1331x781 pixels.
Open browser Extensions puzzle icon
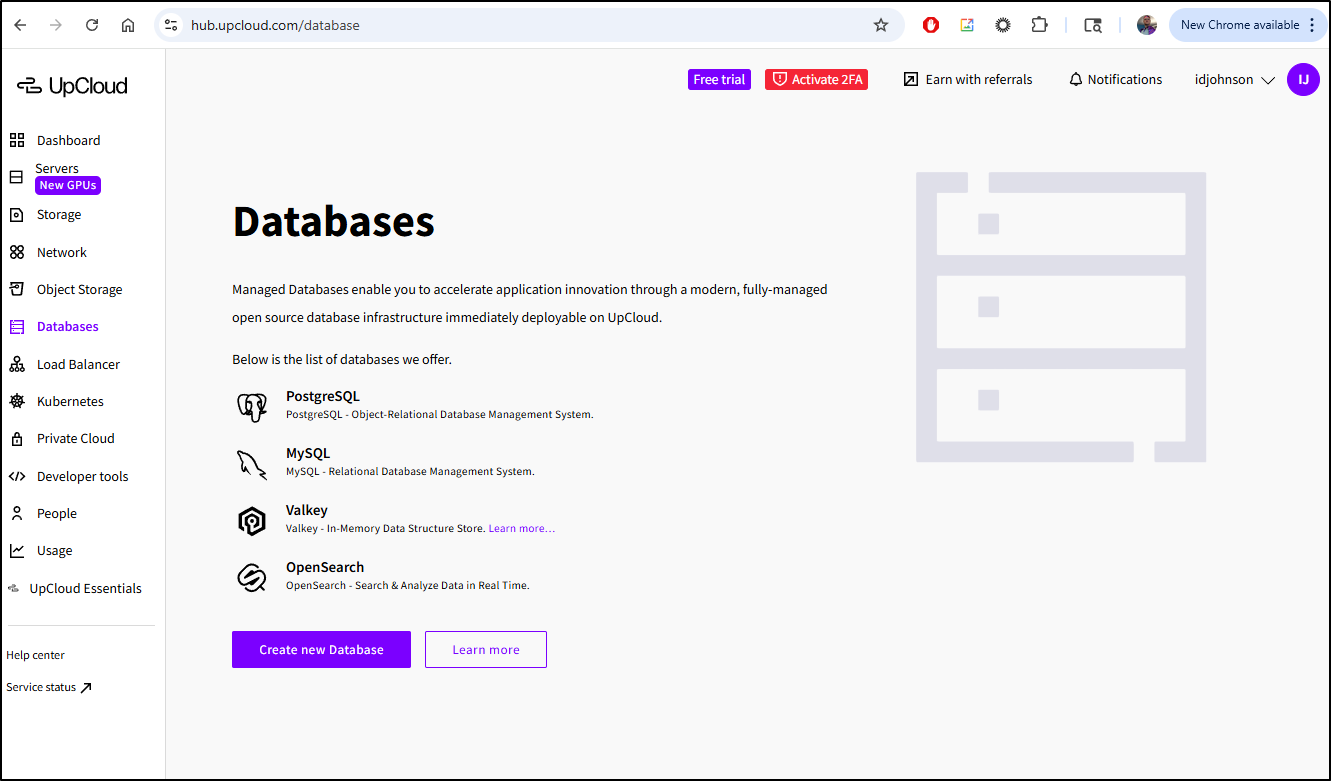1039,25
